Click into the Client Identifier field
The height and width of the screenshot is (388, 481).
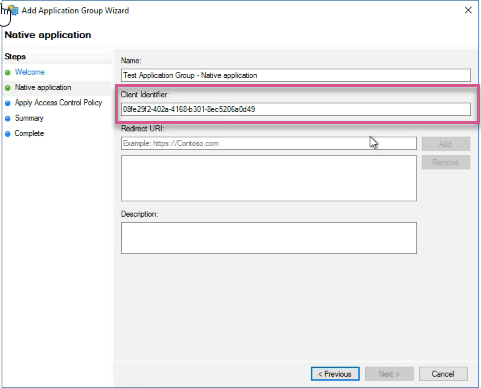tap(296, 109)
